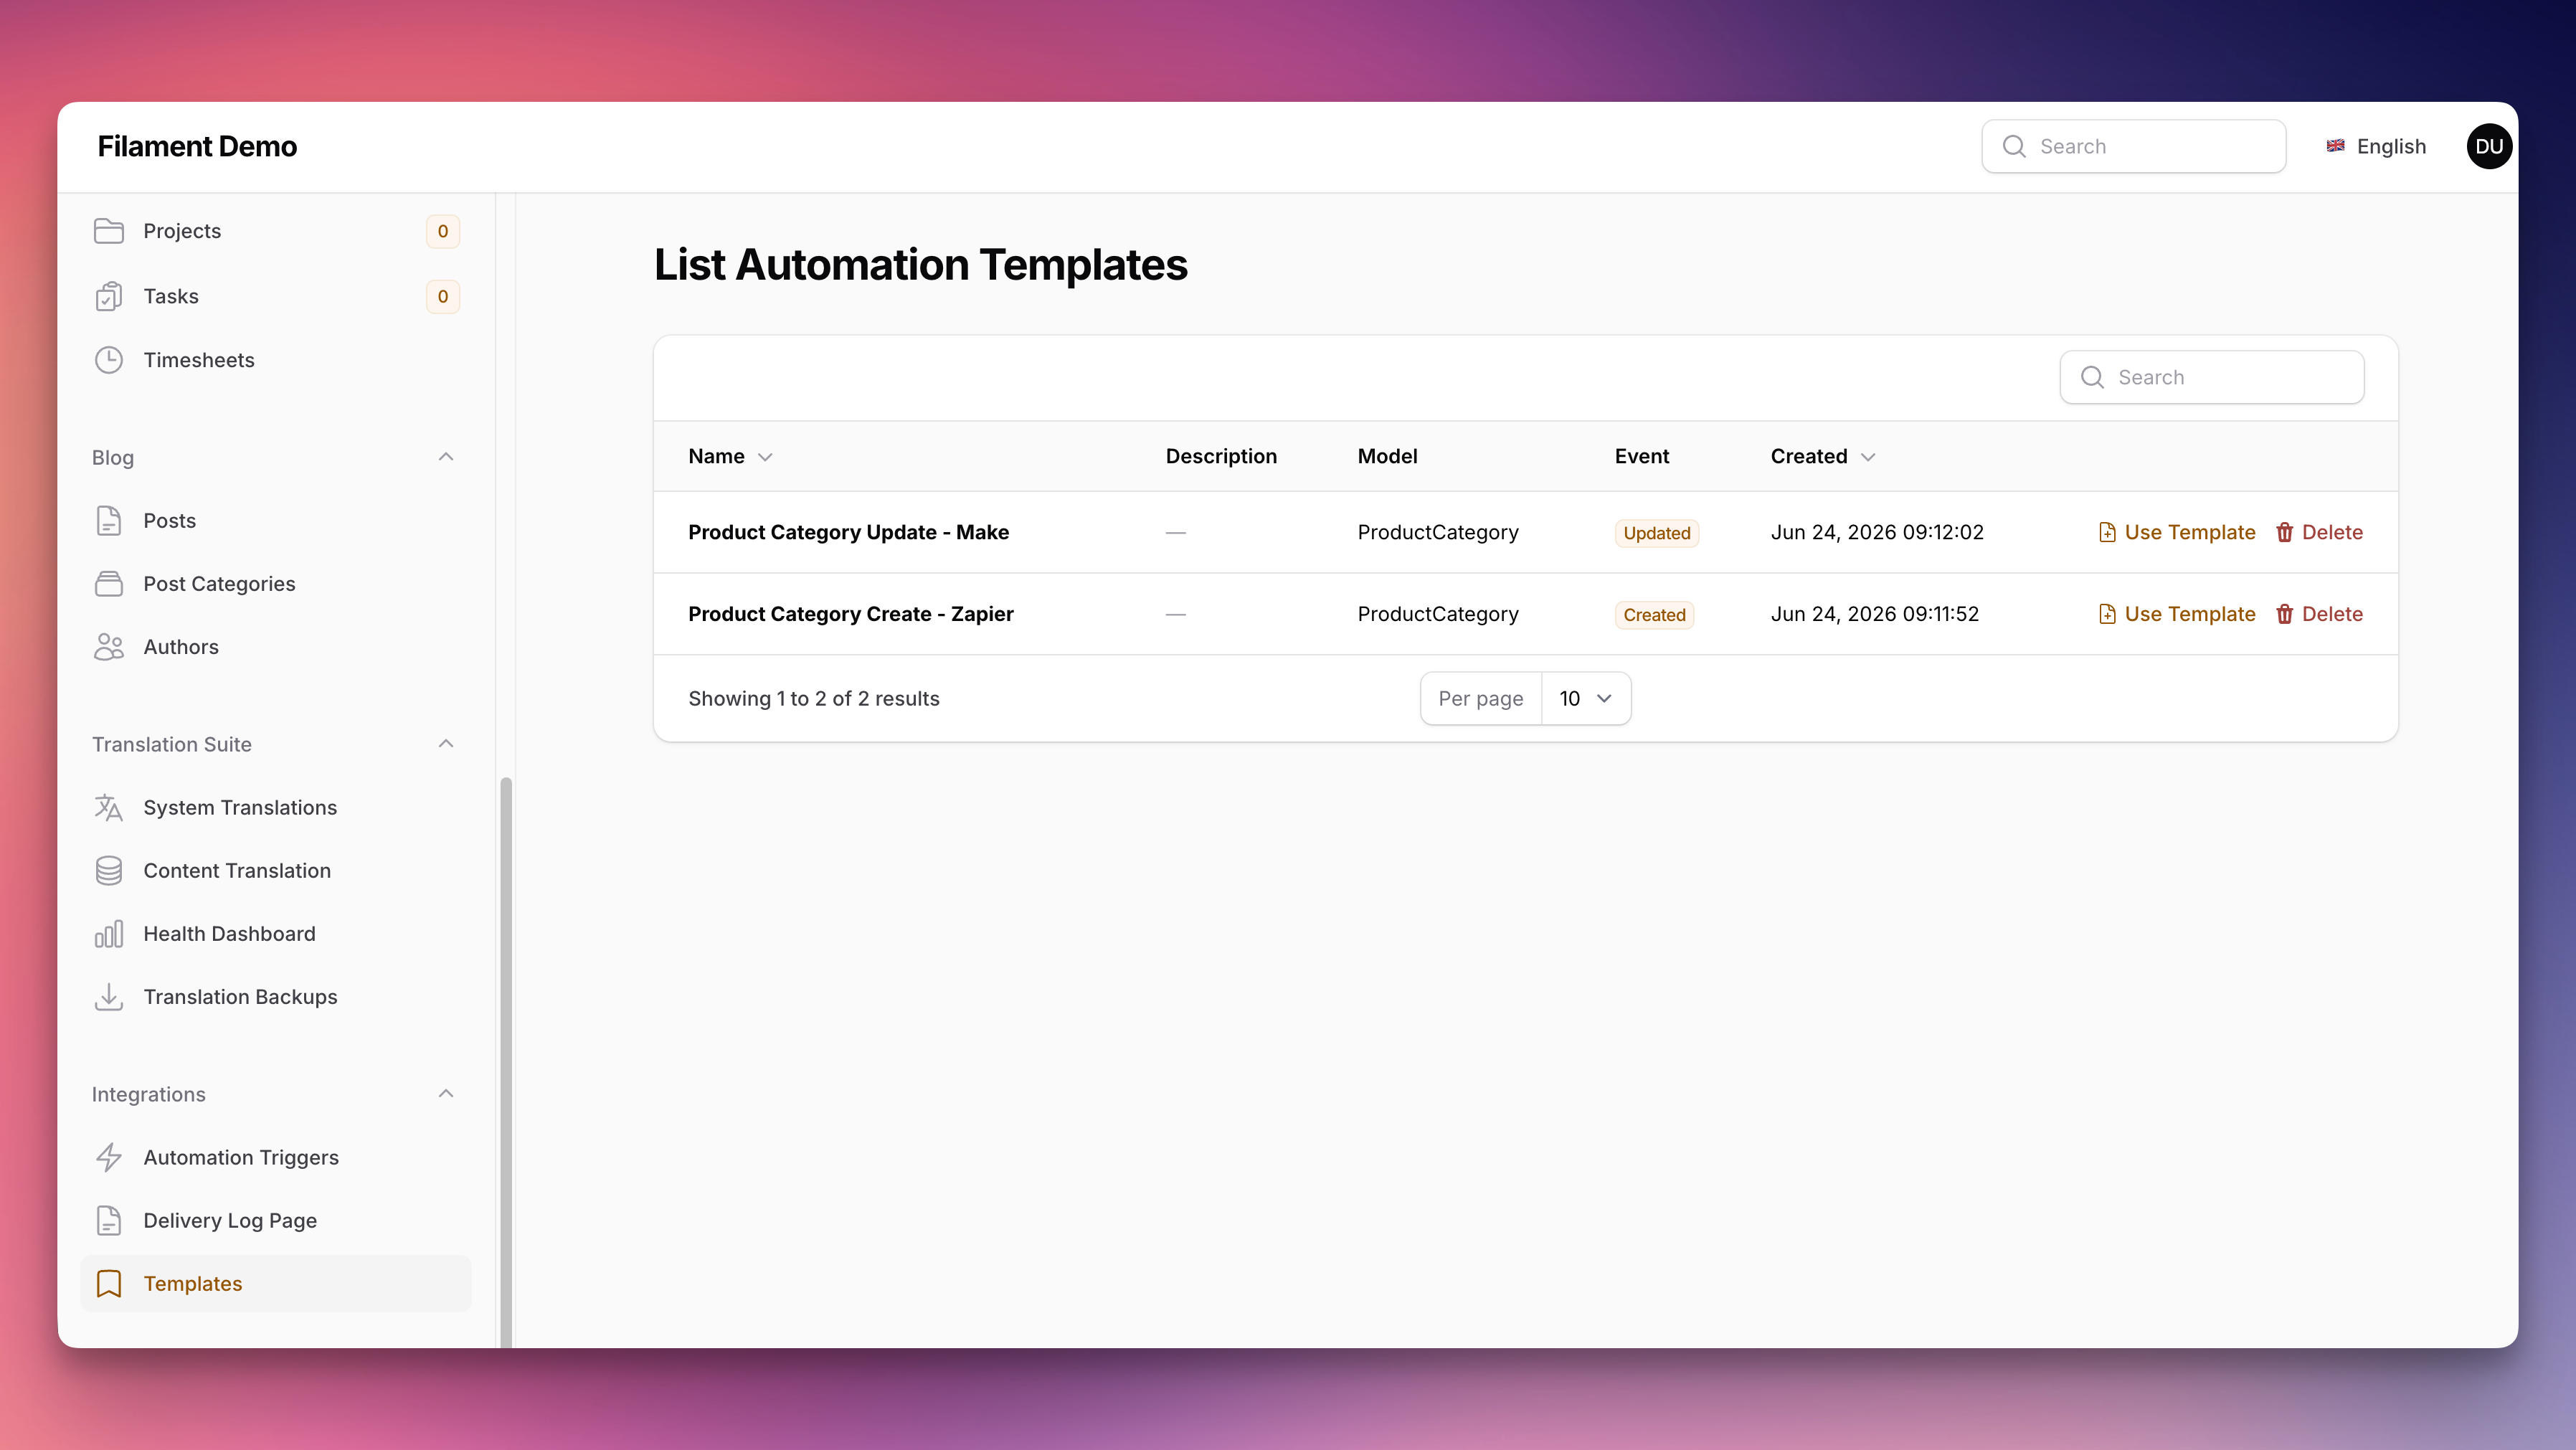Click the Post Categories stack icon
This screenshot has height=1450, width=2576.
click(108, 584)
